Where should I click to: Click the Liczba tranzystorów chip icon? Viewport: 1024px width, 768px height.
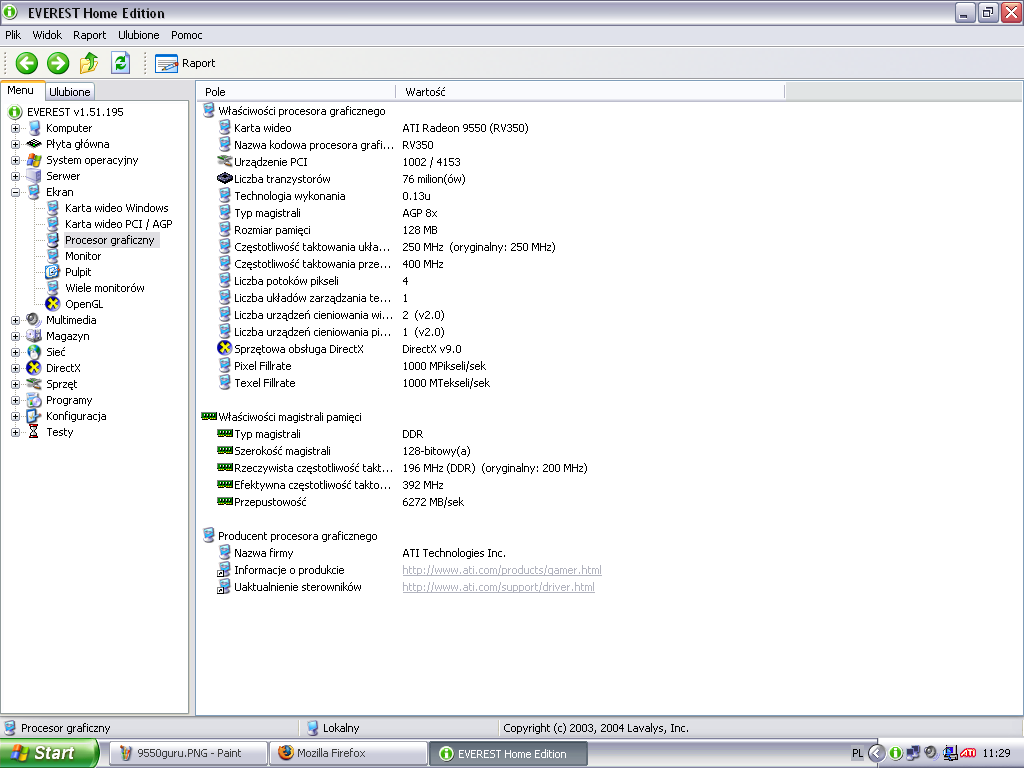point(225,178)
